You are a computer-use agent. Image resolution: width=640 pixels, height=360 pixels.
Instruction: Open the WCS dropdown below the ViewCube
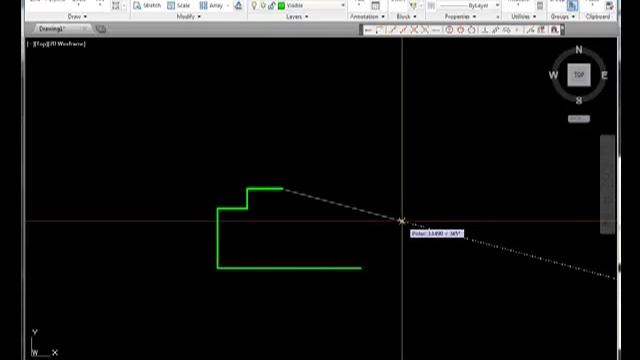579,119
